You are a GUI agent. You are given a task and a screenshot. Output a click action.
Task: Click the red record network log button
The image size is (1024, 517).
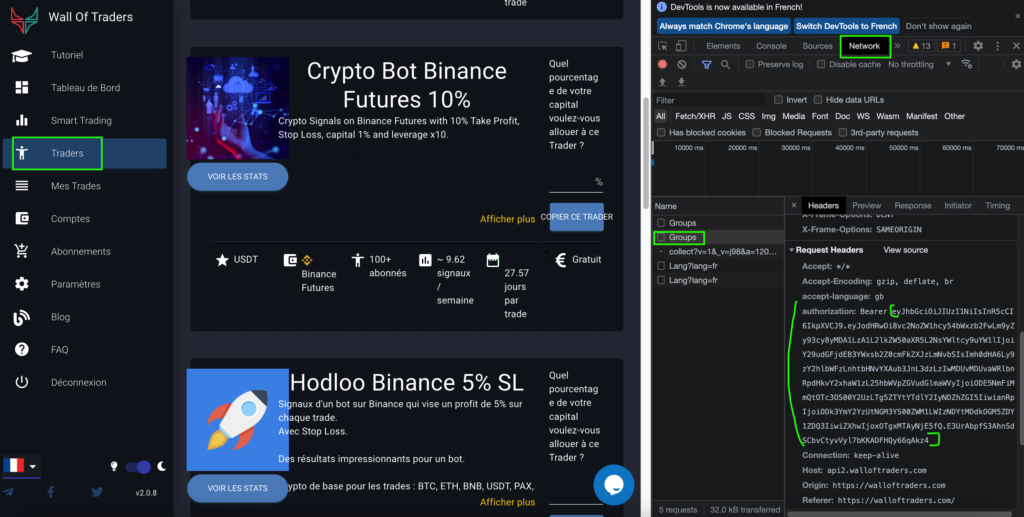tap(662, 65)
